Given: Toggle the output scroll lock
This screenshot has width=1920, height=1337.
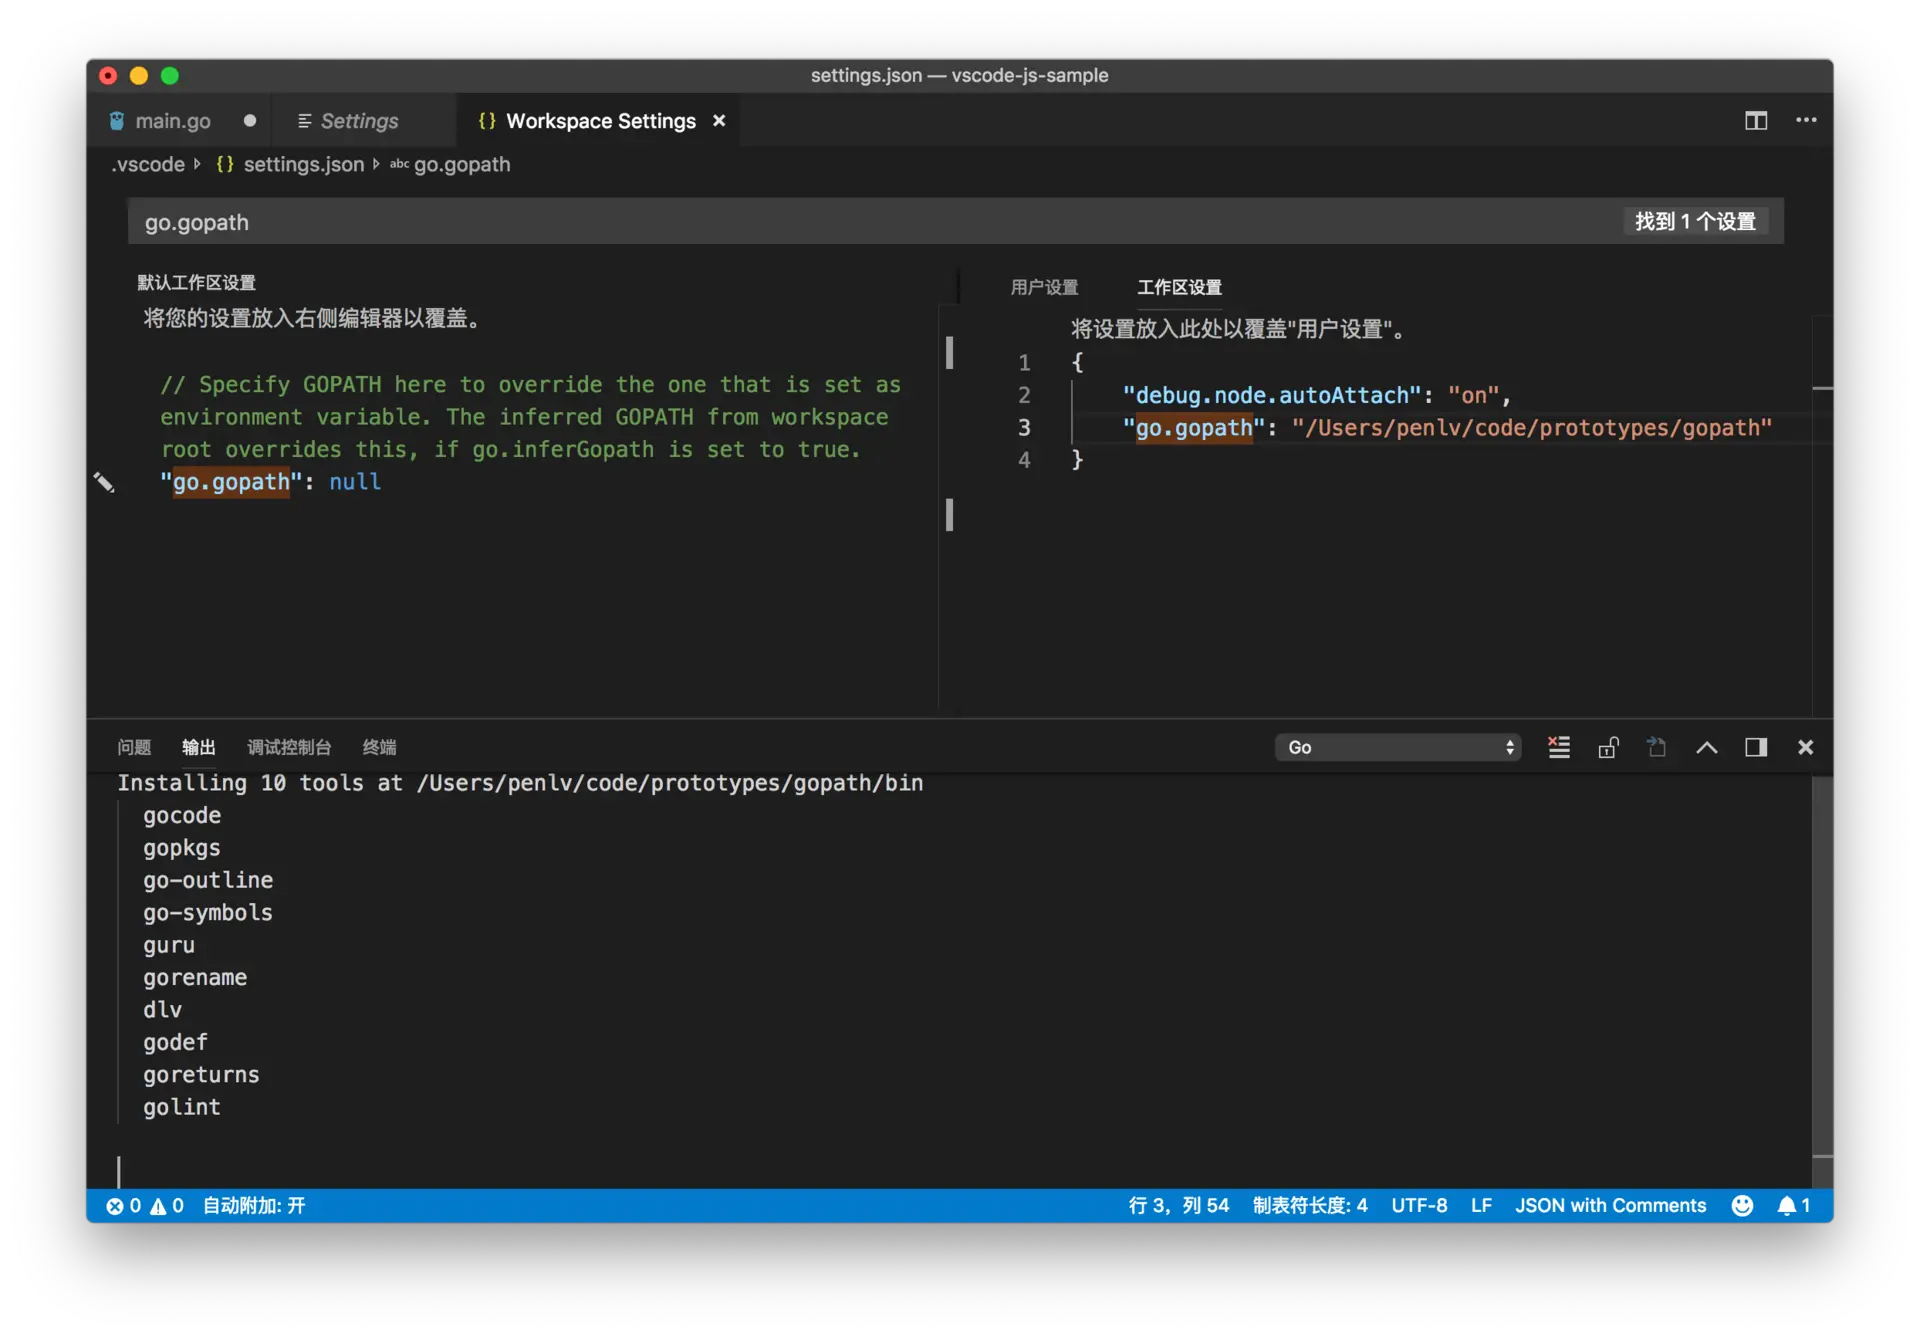Looking at the screenshot, I should pos(1608,747).
